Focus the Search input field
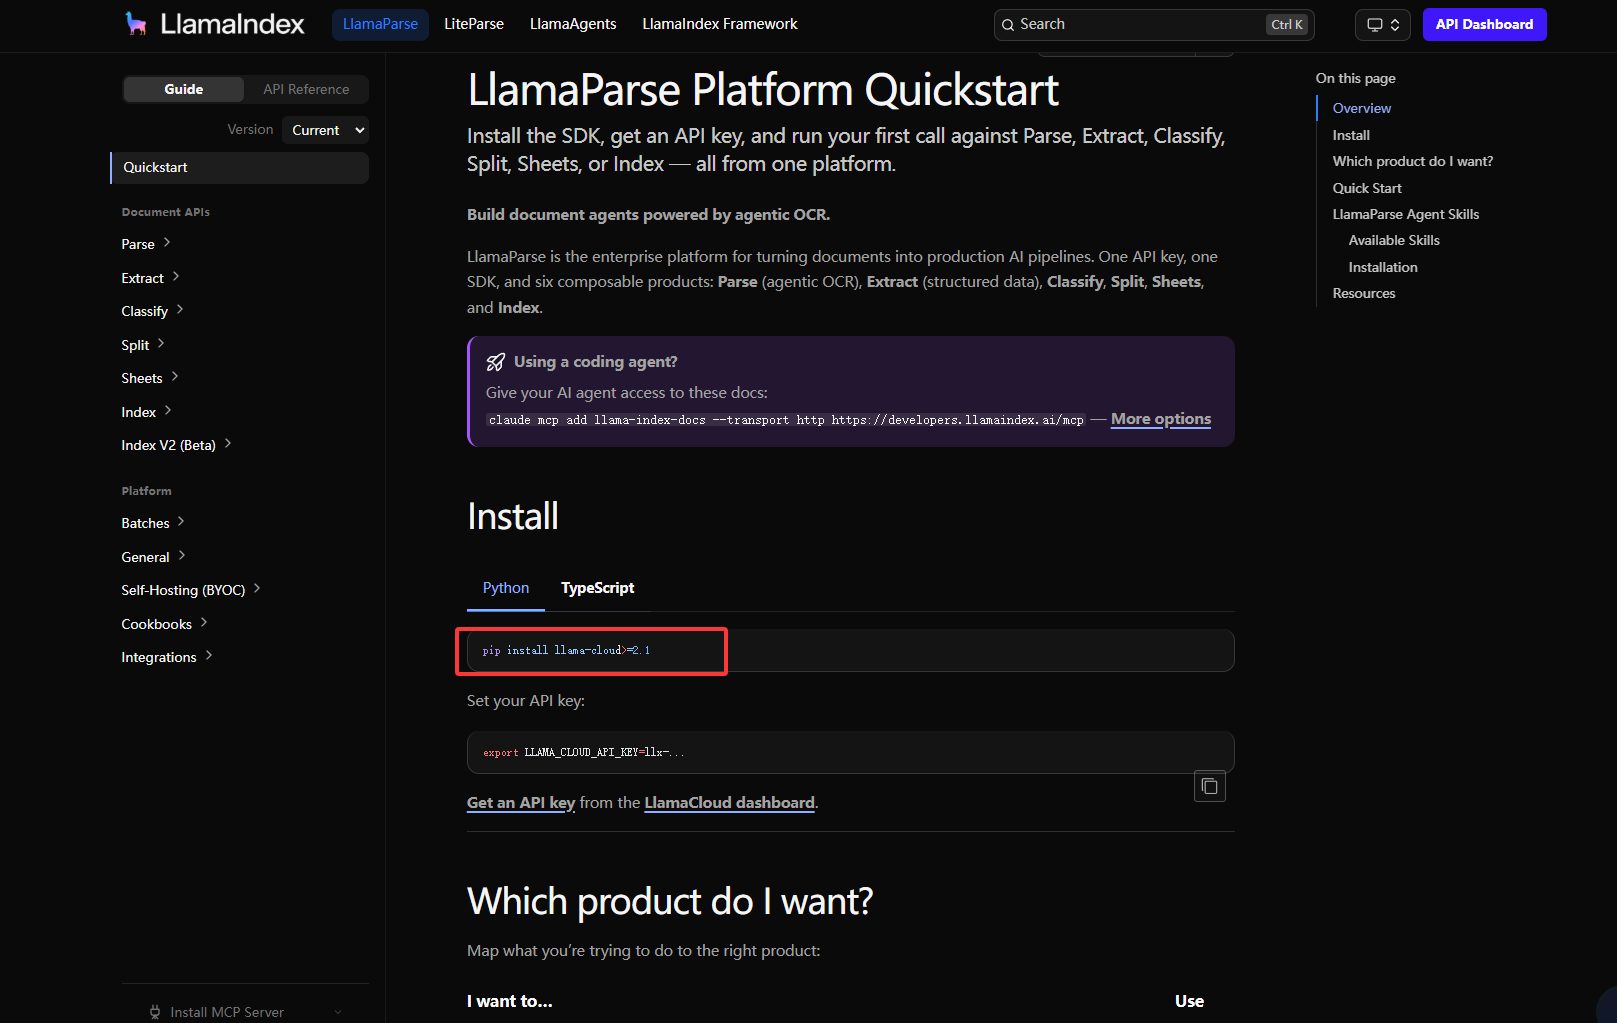Viewport: 1617px width, 1023px height. pos(1154,25)
